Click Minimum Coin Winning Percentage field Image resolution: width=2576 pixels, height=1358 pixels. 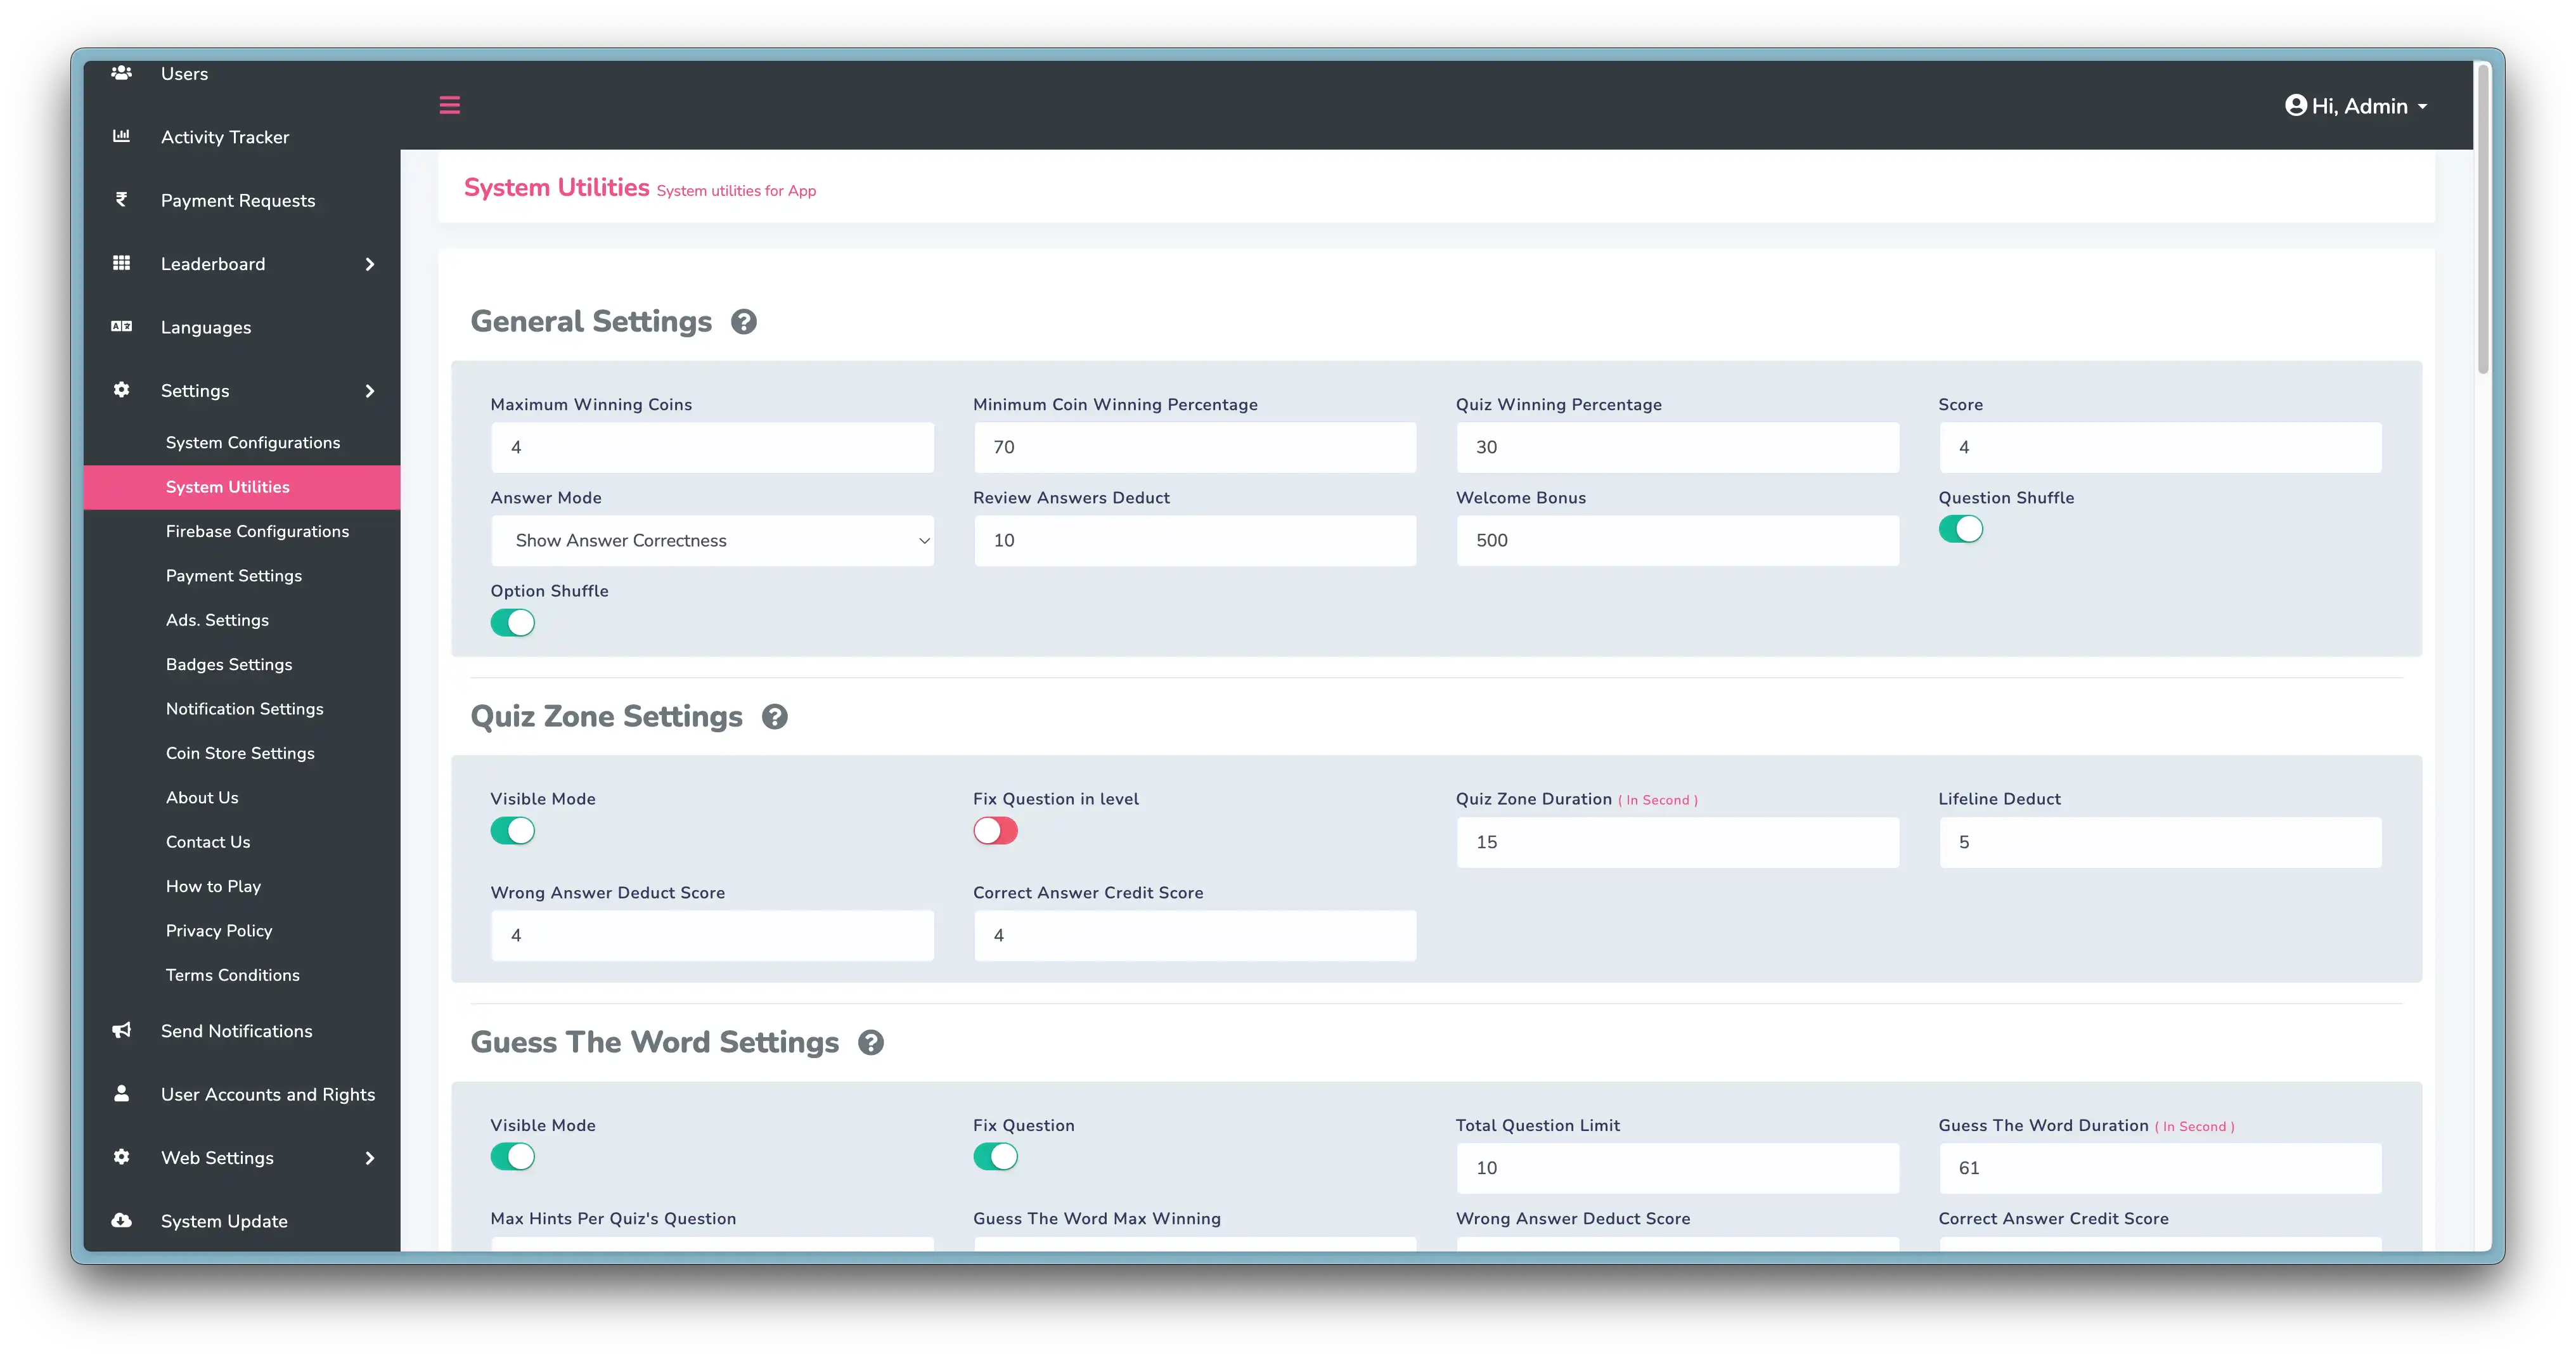coord(1195,447)
